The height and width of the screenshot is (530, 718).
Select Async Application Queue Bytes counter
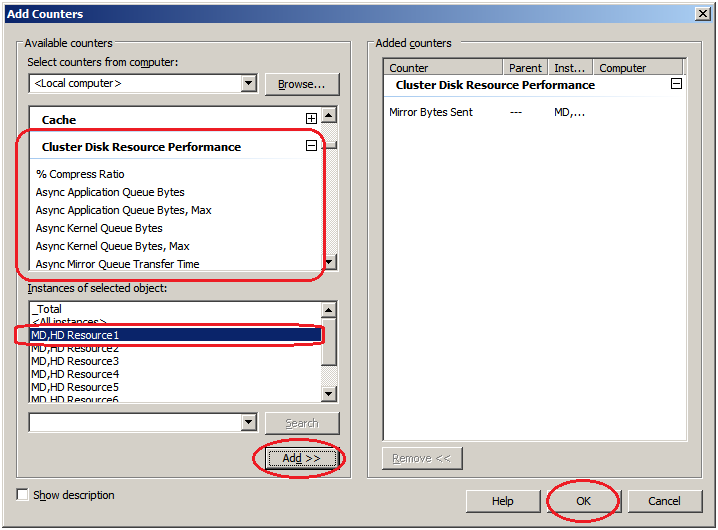click(x=110, y=192)
